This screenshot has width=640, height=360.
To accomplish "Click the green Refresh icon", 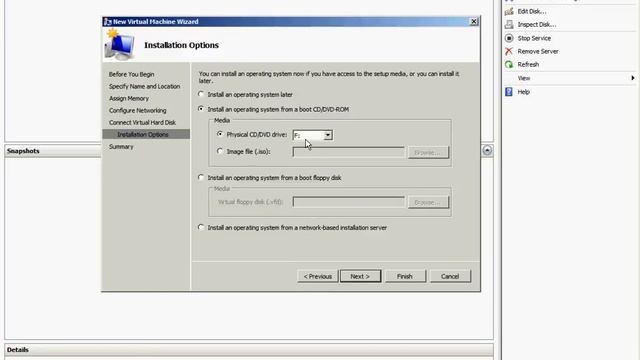I will tap(509, 64).
